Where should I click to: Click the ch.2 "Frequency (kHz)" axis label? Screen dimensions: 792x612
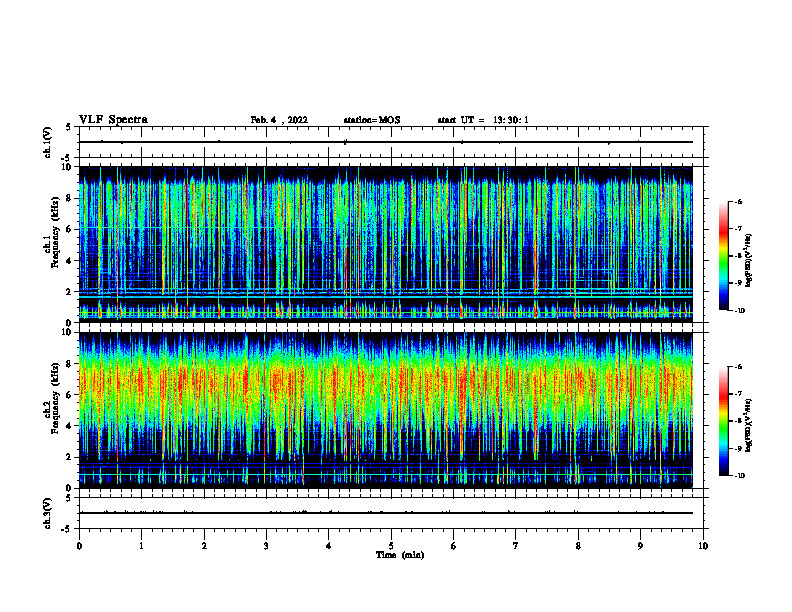(x=55, y=398)
